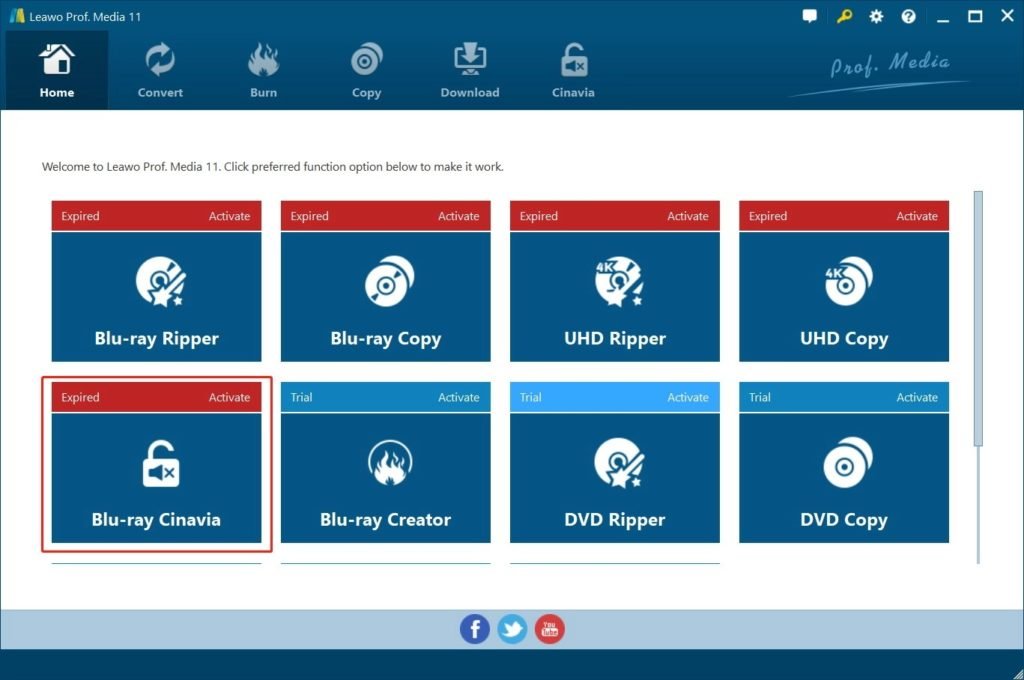Click the Blu-ray Cinavia unlock icon
The width and height of the screenshot is (1024, 680).
click(x=161, y=463)
